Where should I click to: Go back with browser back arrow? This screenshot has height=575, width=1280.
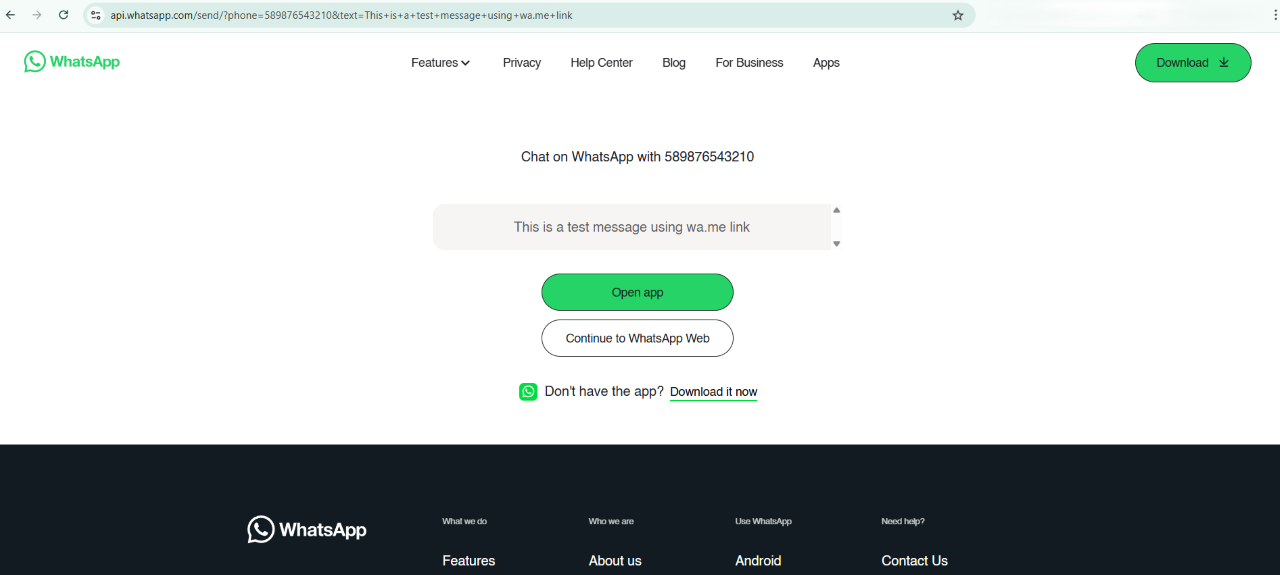[11, 15]
